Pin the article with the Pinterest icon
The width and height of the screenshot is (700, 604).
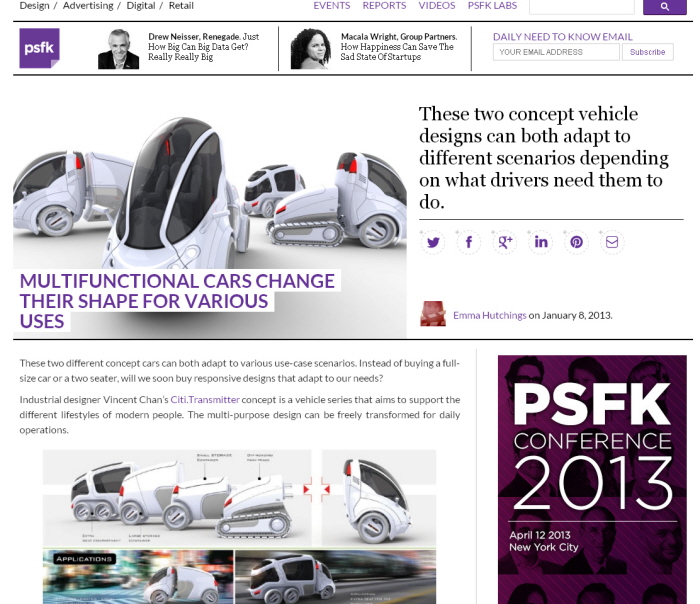[576, 242]
